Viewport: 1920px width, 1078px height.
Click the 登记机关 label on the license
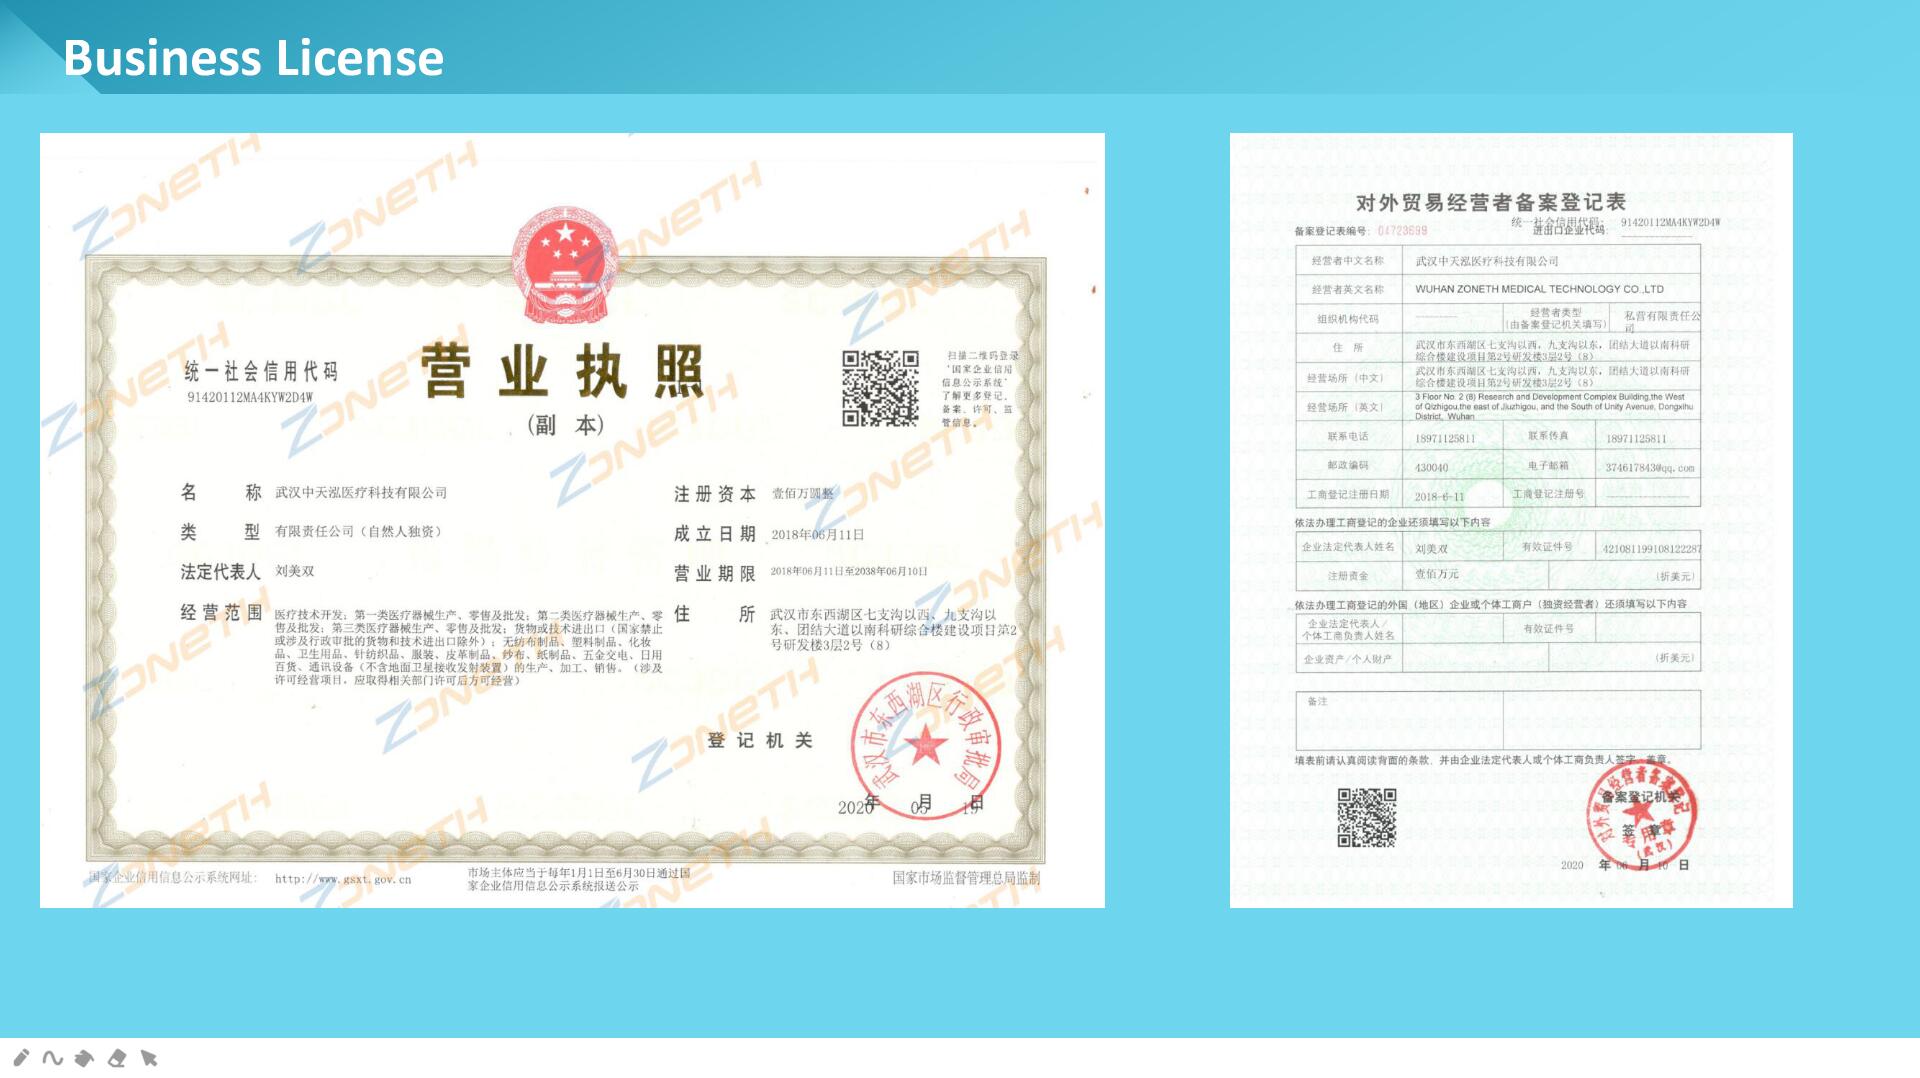point(760,741)
